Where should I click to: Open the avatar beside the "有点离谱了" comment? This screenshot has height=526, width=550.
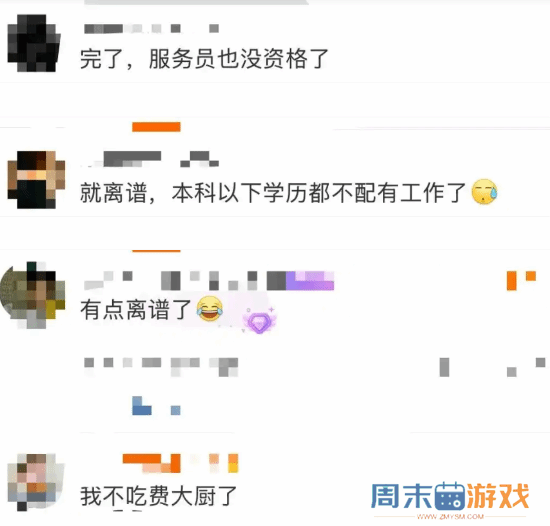click(33, 295)
